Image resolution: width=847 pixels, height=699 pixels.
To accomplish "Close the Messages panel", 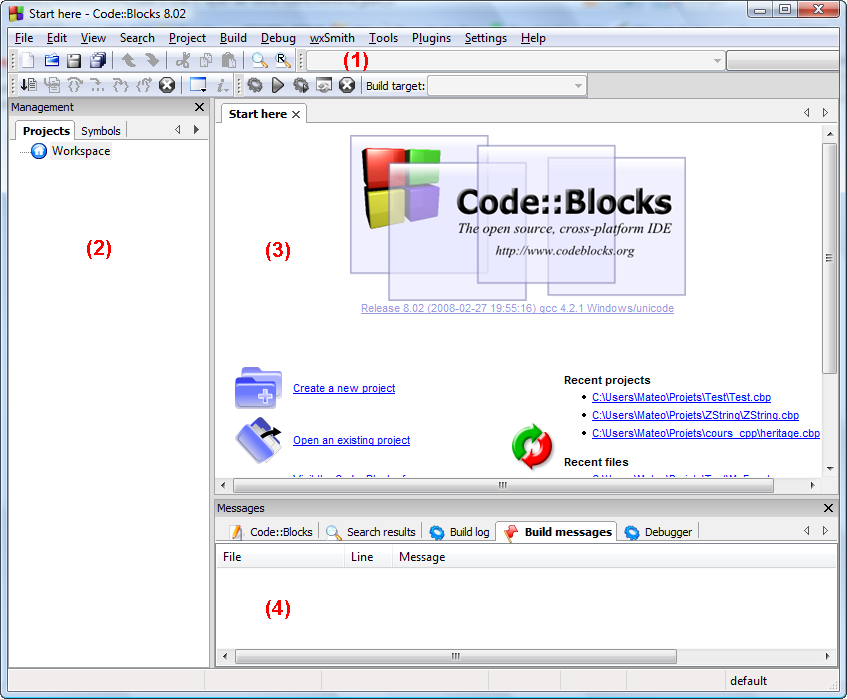I will click(x=828, y=508).
